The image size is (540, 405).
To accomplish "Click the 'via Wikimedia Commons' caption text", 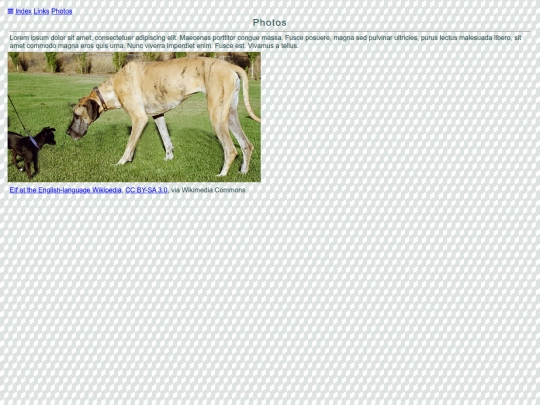I will [x=208, y=190].
